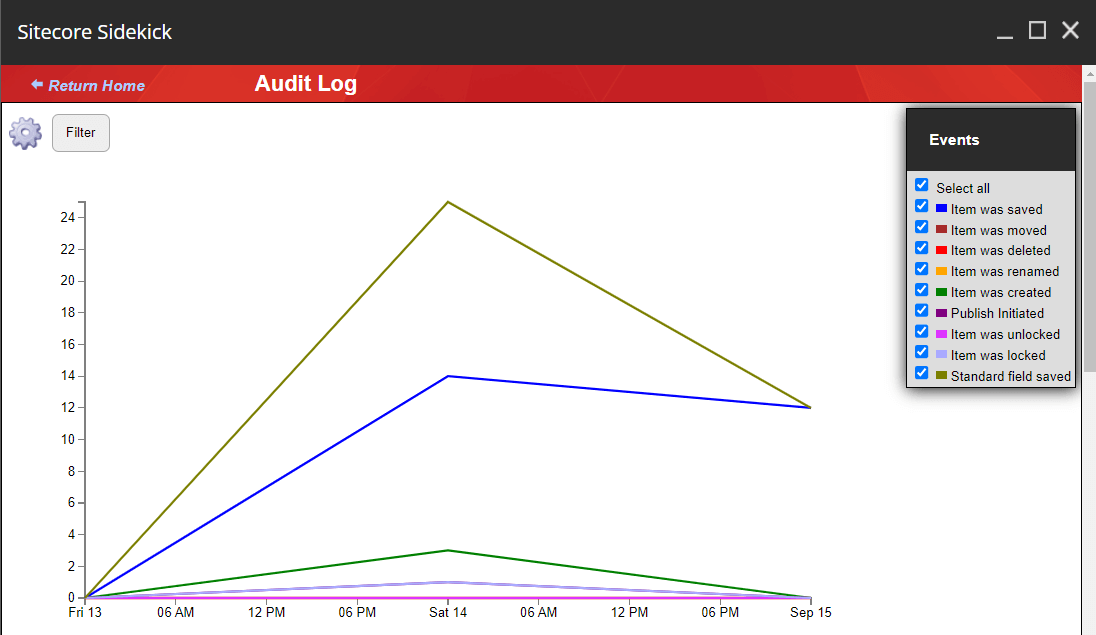
Task: Click the olive Standard field saved swatch
Action: (x=941, y=376)
